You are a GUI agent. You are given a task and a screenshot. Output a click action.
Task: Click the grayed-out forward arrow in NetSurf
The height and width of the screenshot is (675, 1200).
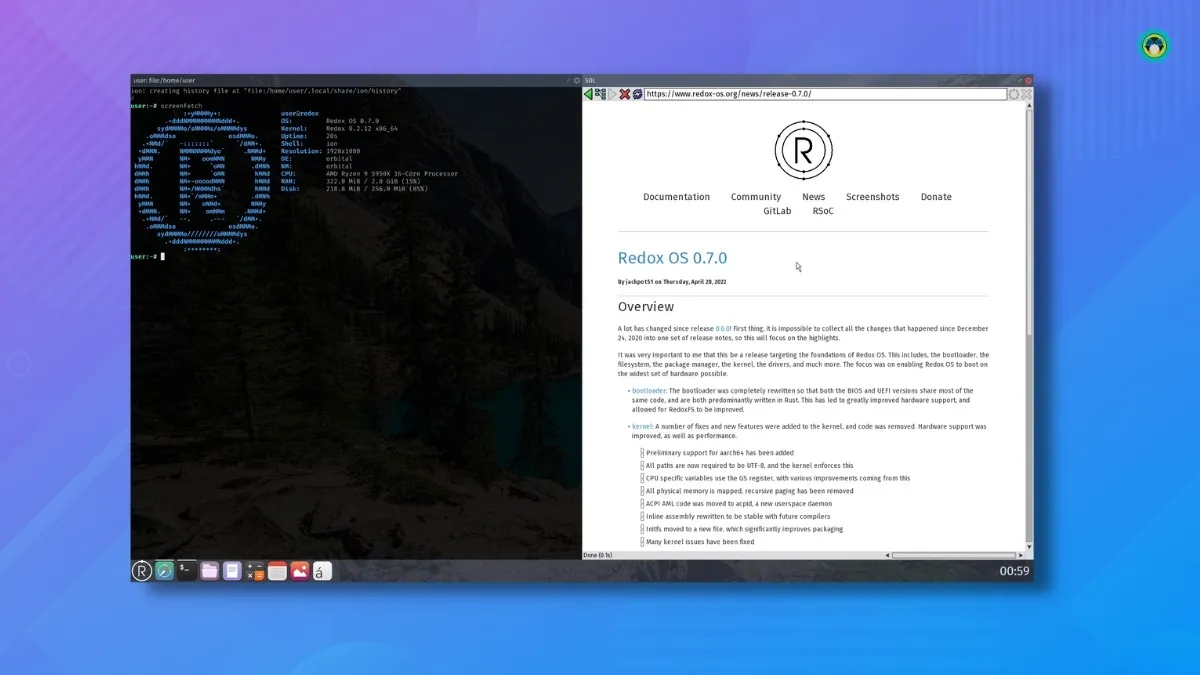(611, 93)
